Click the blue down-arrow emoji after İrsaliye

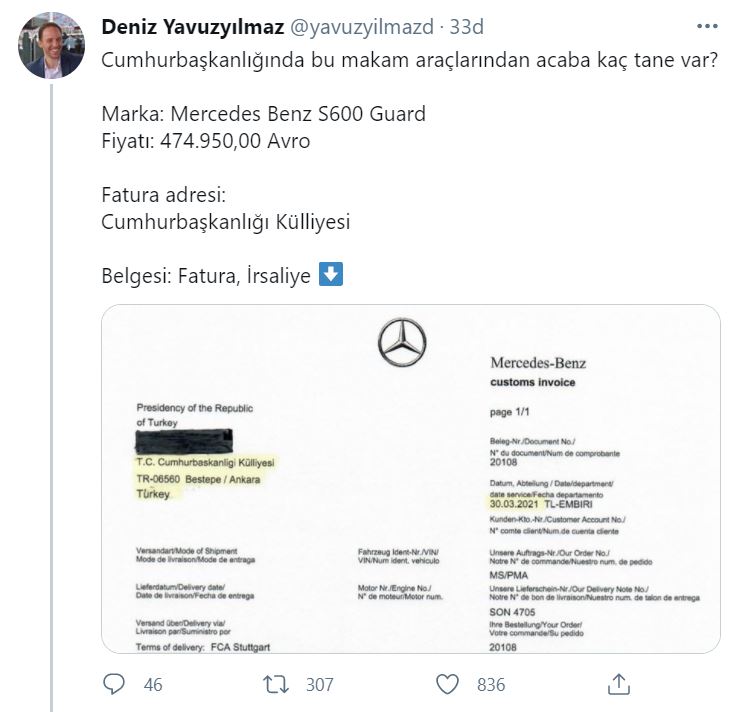pos(329,275)
